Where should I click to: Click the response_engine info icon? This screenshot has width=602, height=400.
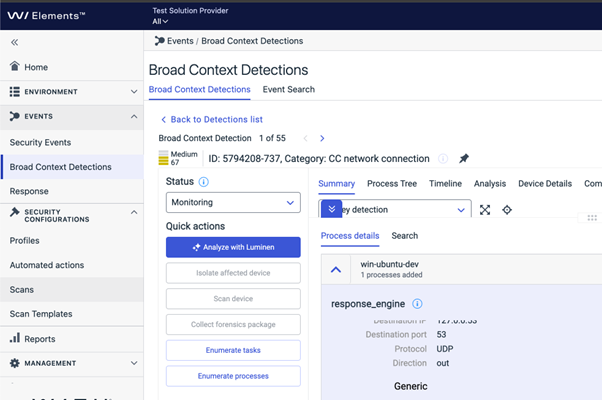tap(417, 304)
